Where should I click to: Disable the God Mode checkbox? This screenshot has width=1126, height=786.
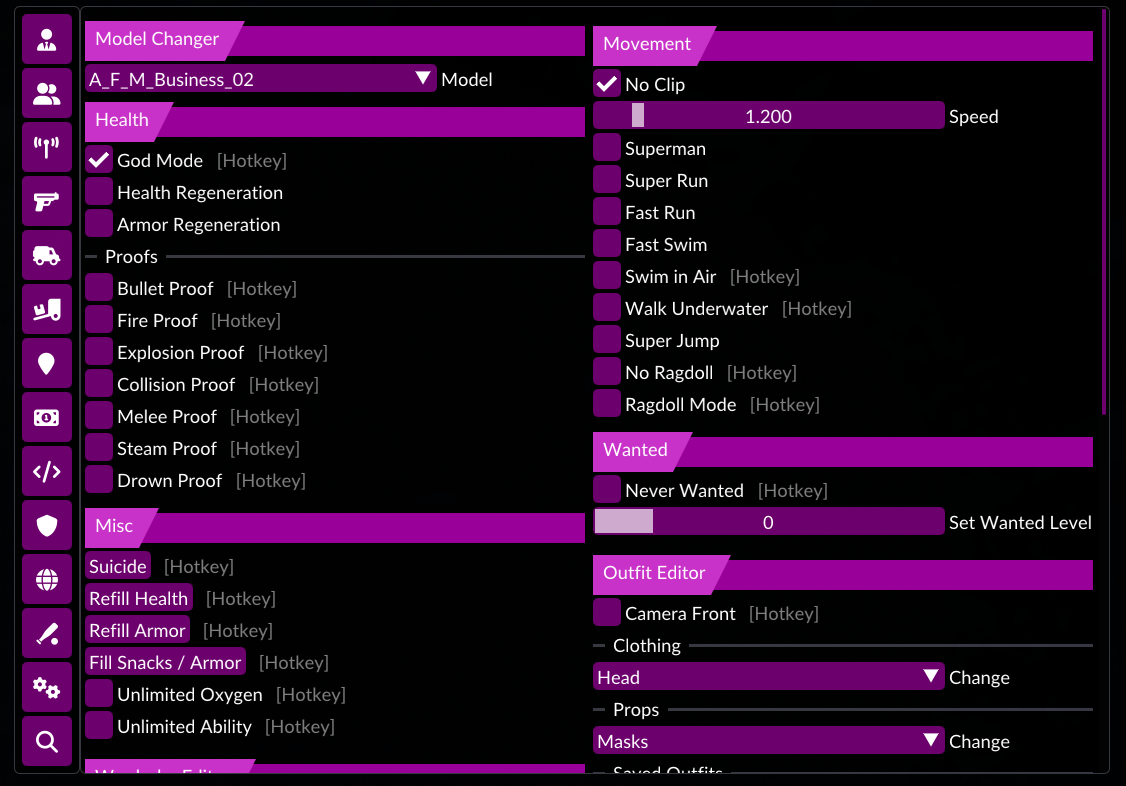(x=99, y=160)
